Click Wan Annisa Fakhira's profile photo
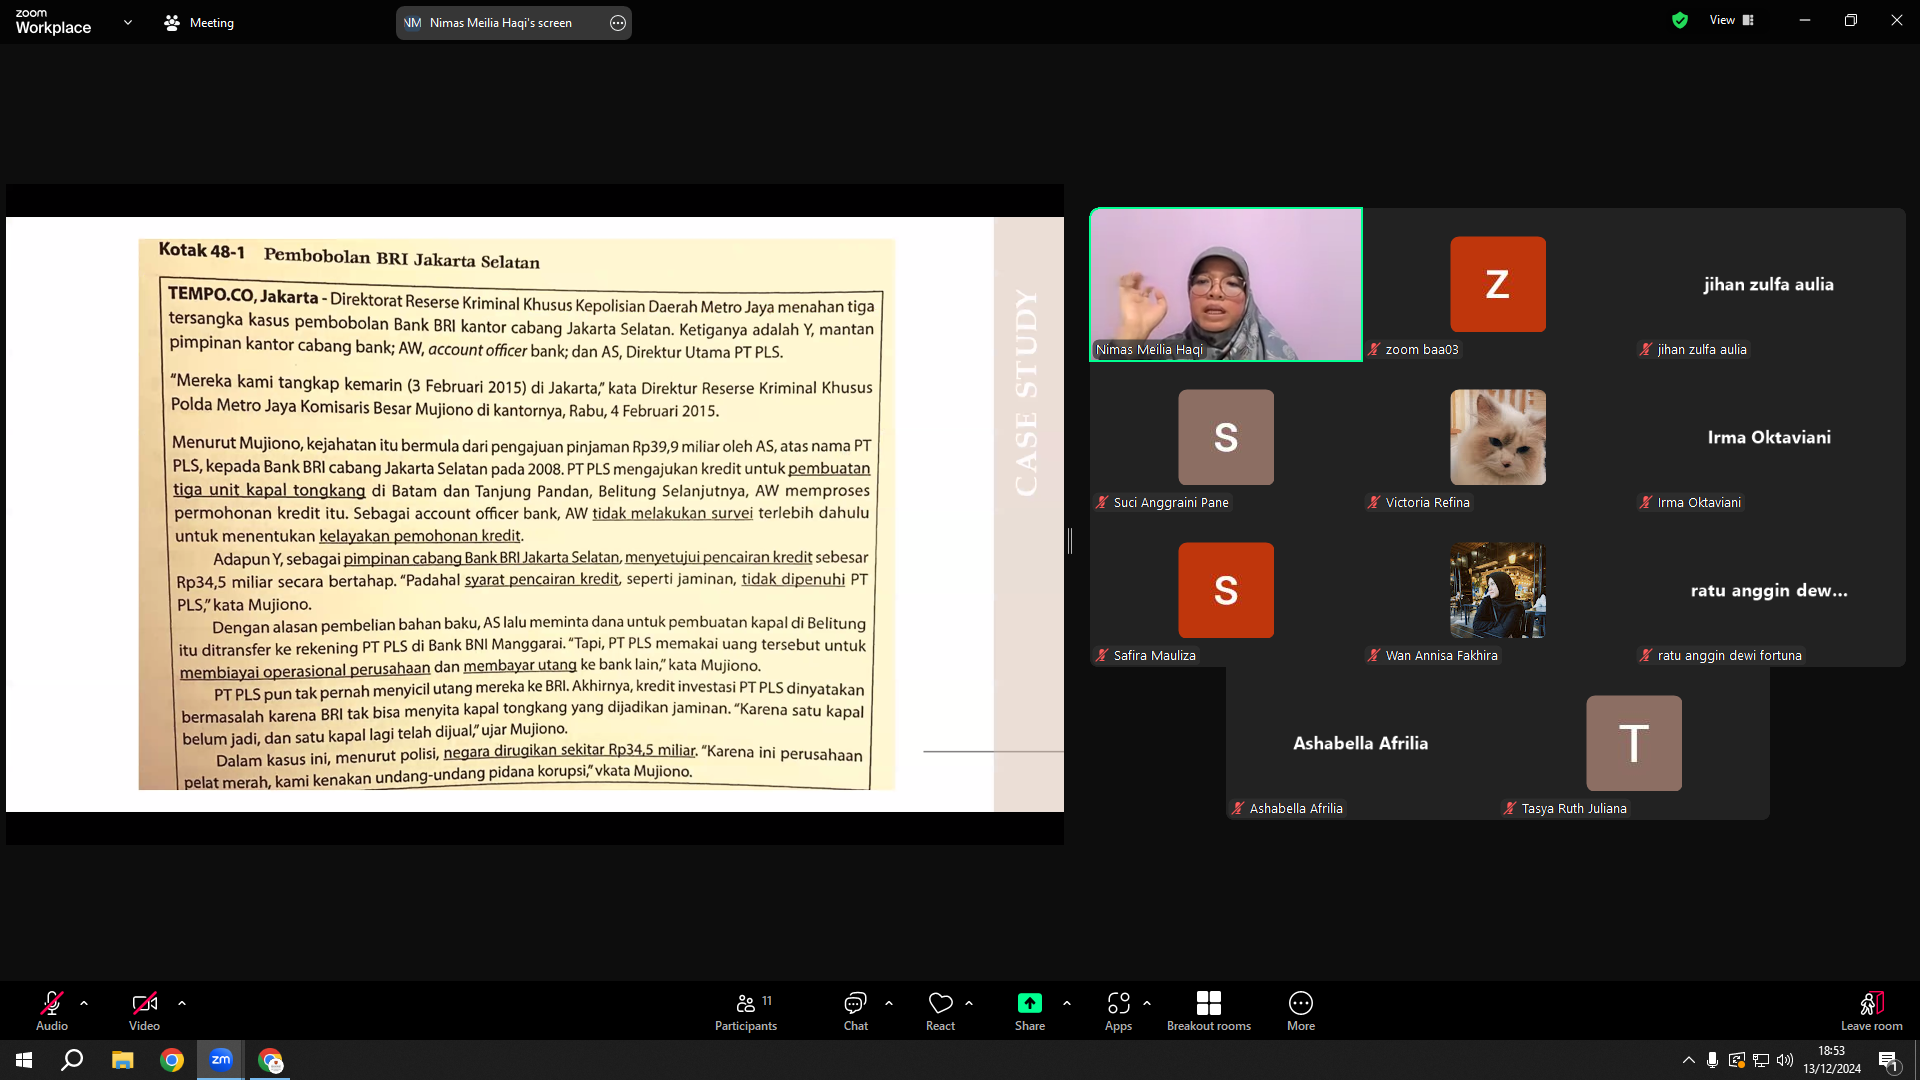 pos(1498,590)
